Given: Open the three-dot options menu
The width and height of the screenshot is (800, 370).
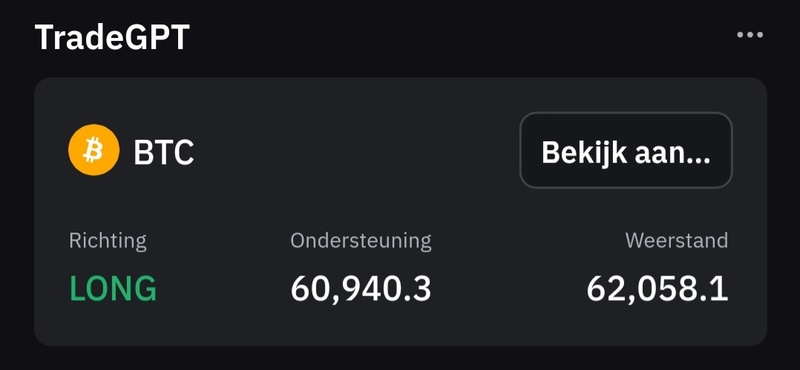Looking at the screenshot, I should 750,35.
